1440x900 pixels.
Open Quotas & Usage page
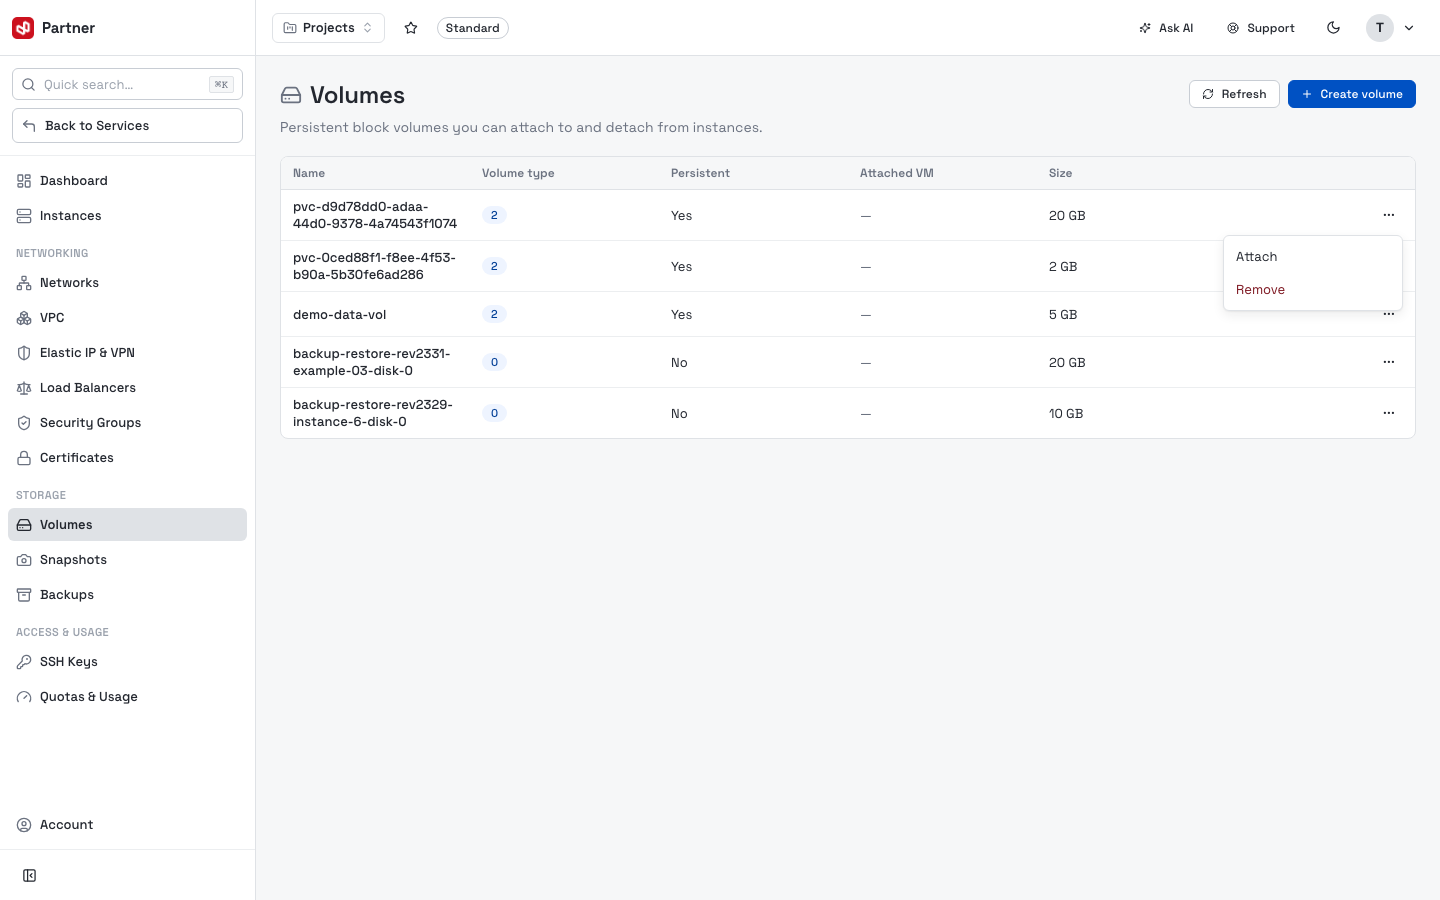(127, 697)
